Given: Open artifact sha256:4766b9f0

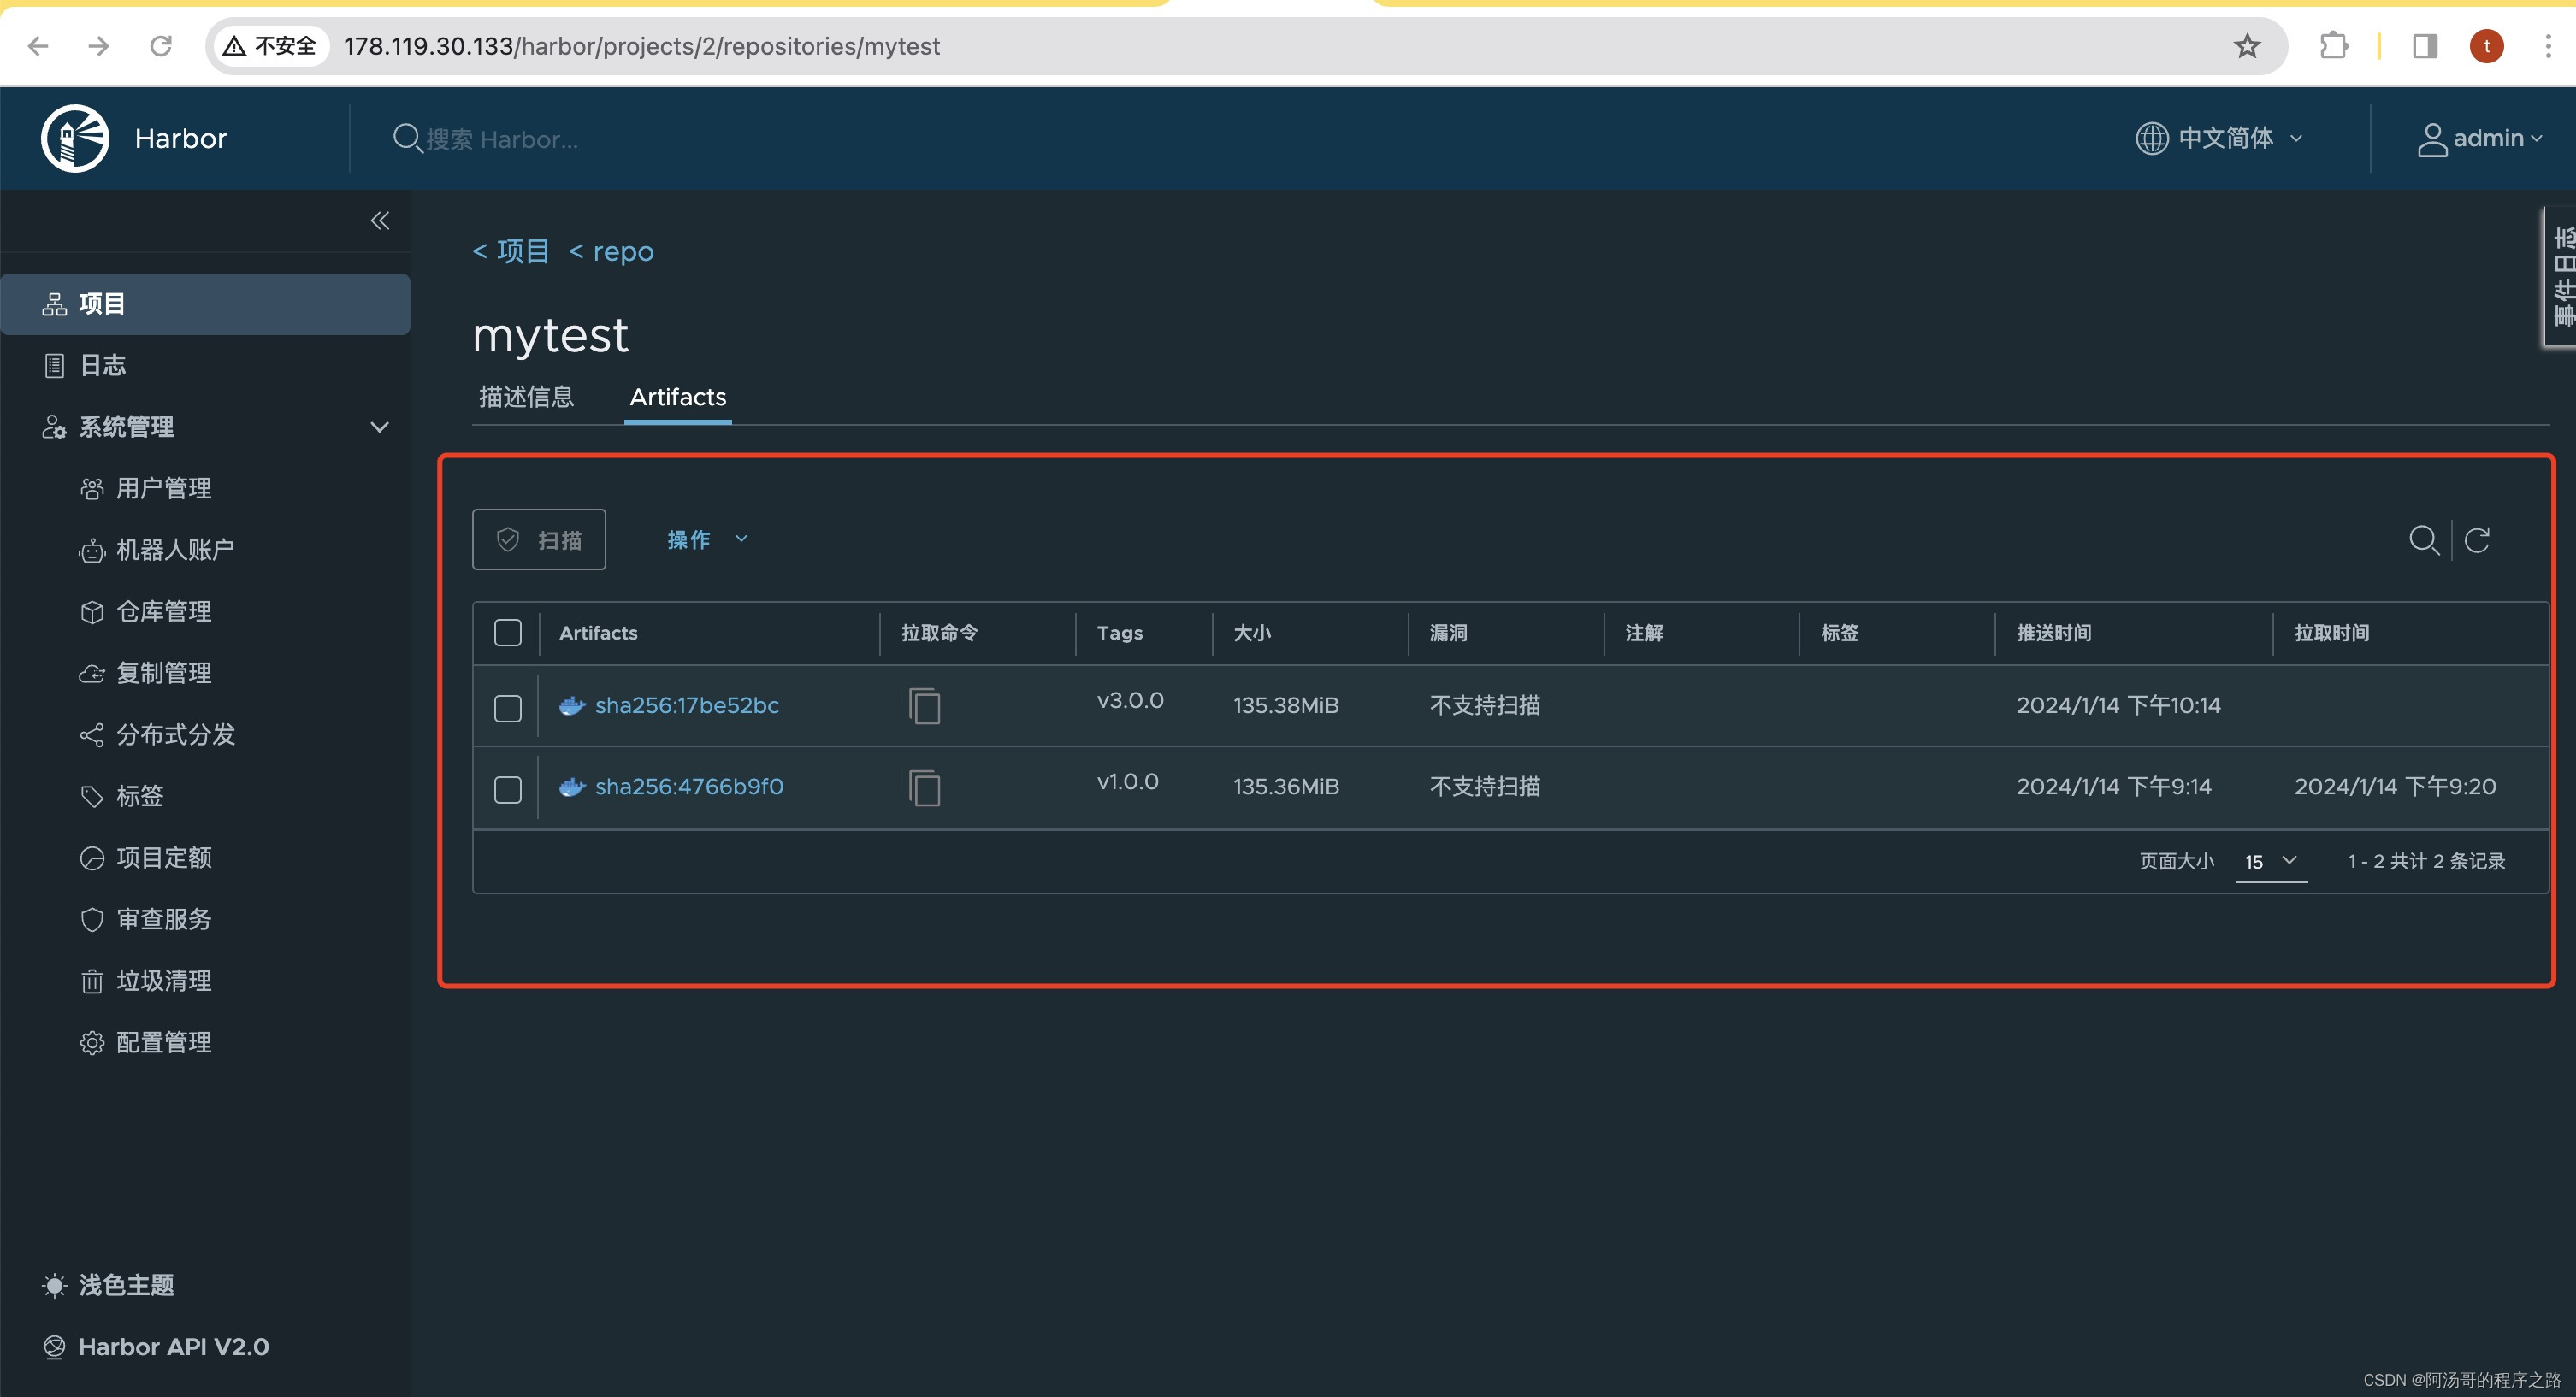Looking at the screenshot, I should [x=689, y=786].
